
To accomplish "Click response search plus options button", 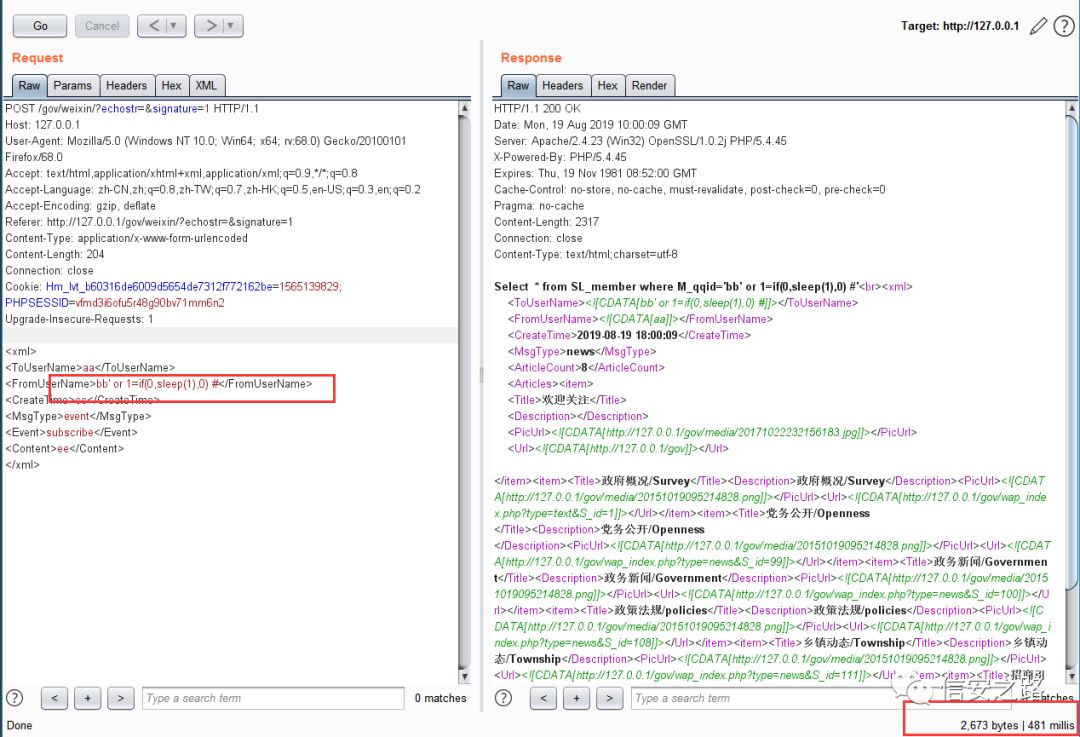I will pos(577,698).
